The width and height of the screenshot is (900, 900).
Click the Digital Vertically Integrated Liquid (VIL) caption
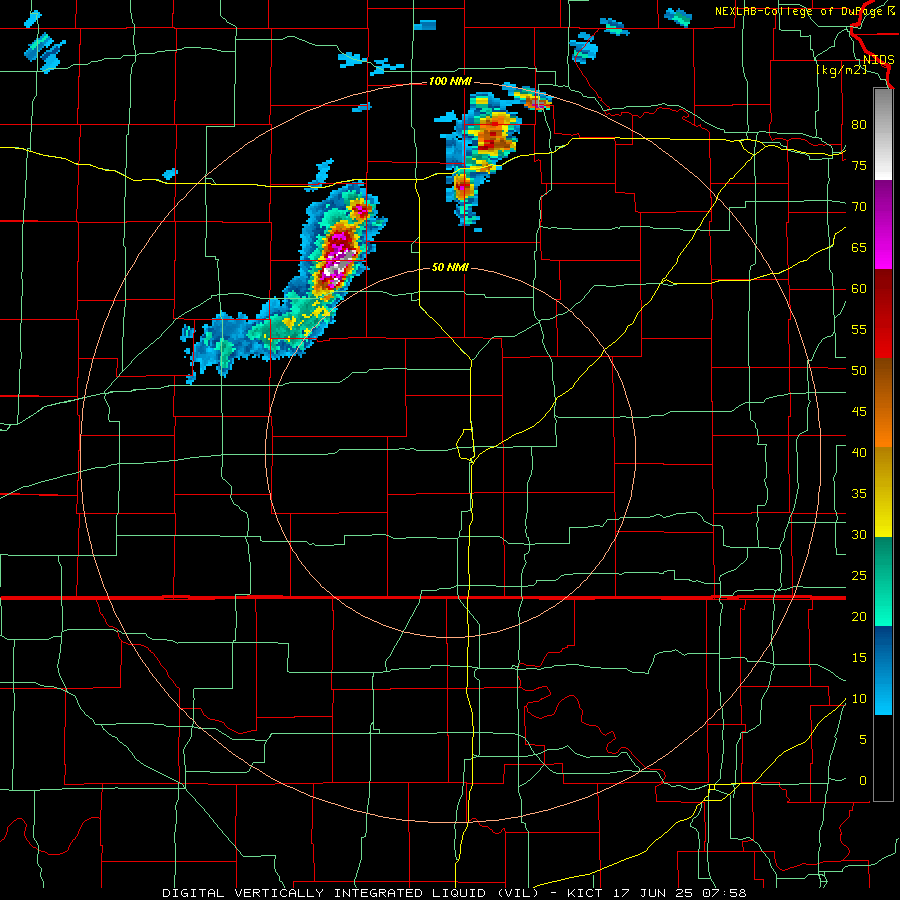point(351,893)
